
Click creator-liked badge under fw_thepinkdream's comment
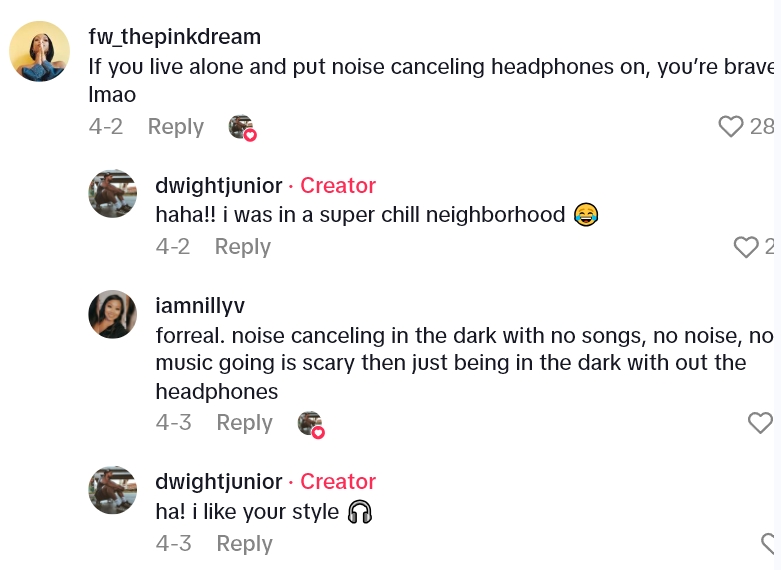tap(243, 128)
